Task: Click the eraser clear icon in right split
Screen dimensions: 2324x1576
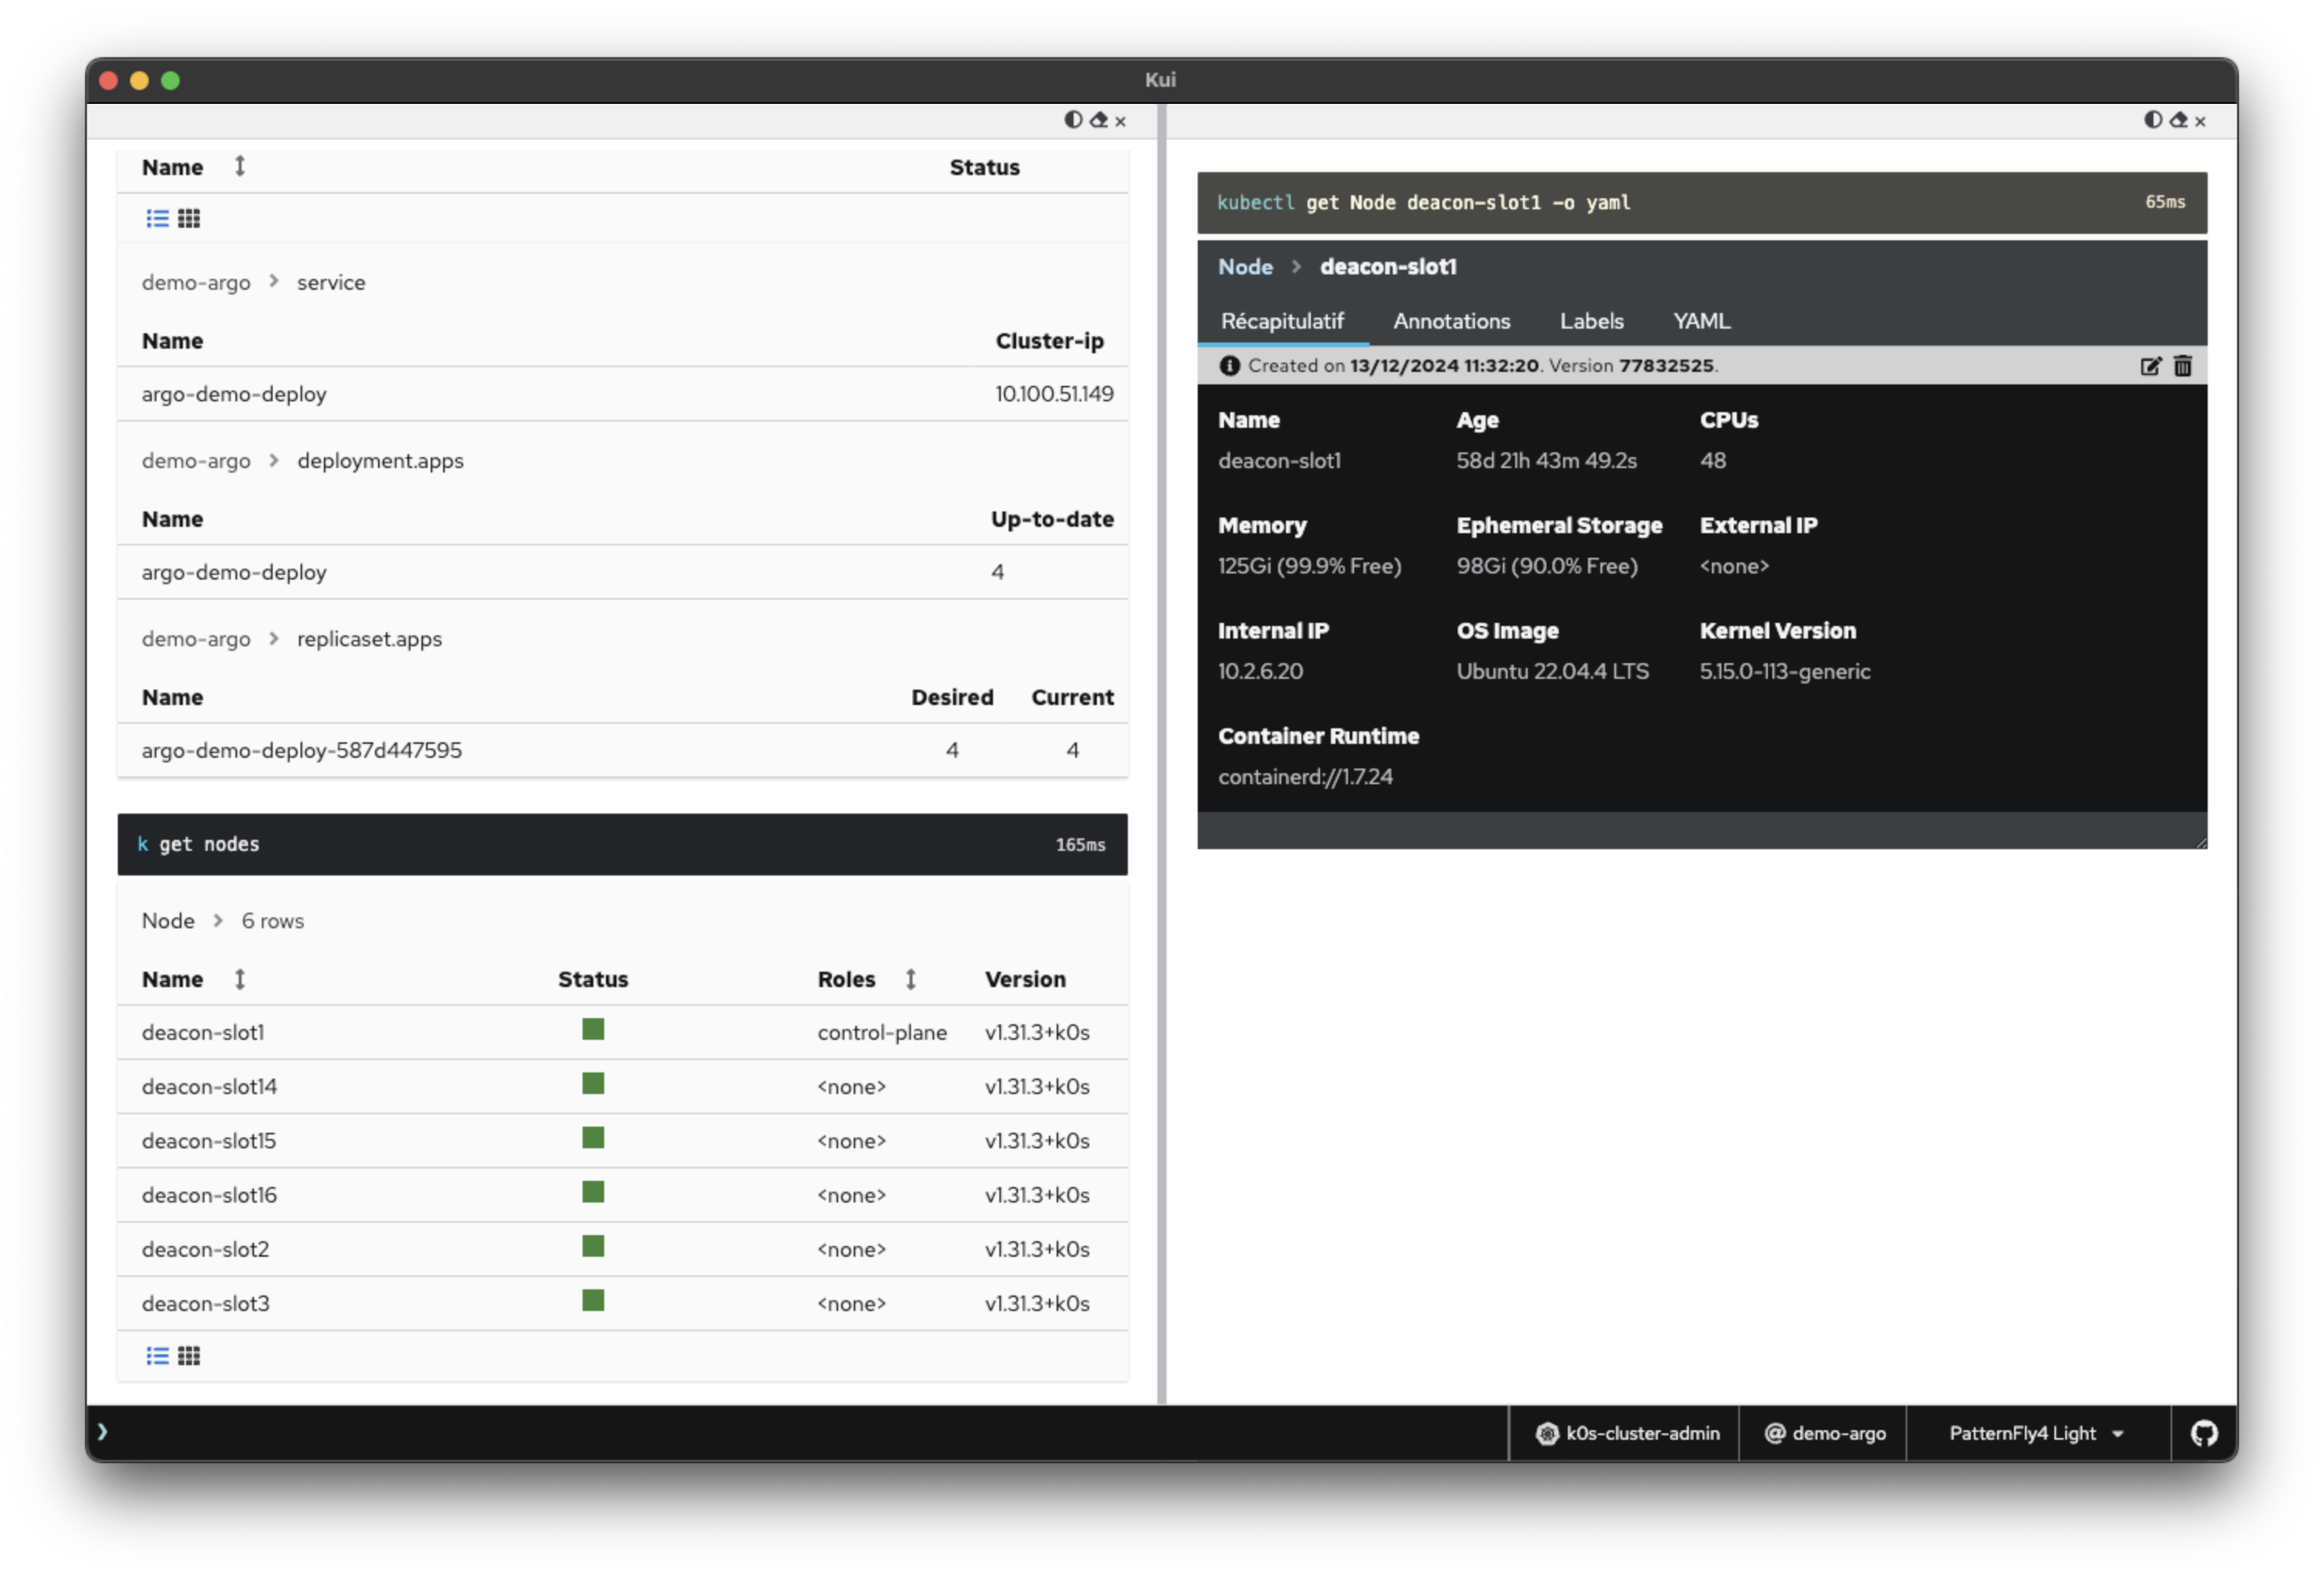Action: point(2178,120)
